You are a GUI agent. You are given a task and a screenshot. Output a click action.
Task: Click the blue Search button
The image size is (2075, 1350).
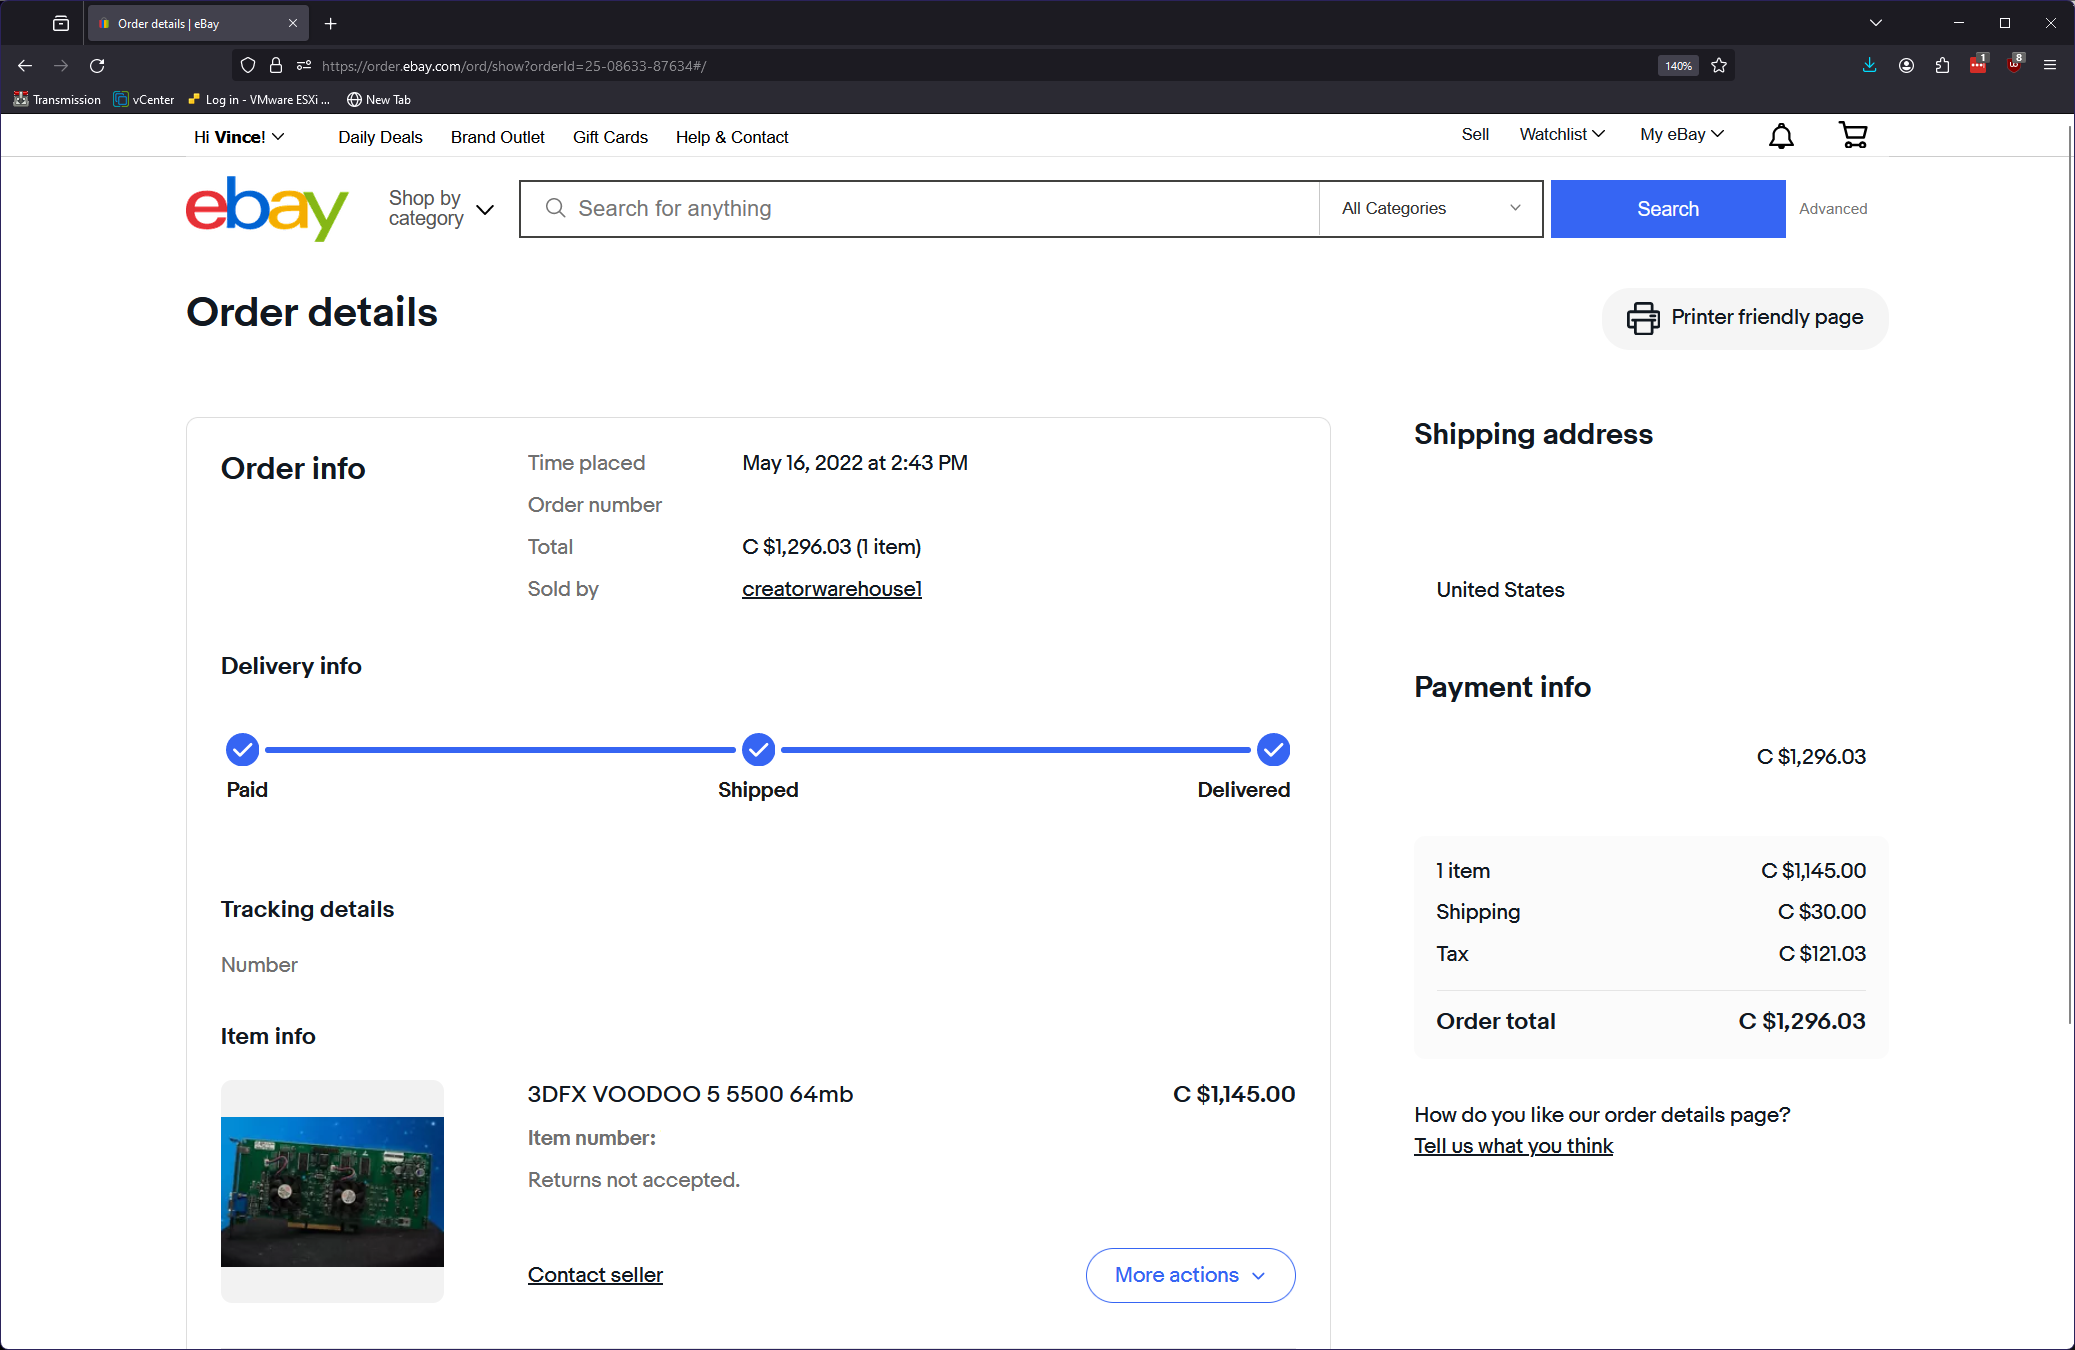1667,208
